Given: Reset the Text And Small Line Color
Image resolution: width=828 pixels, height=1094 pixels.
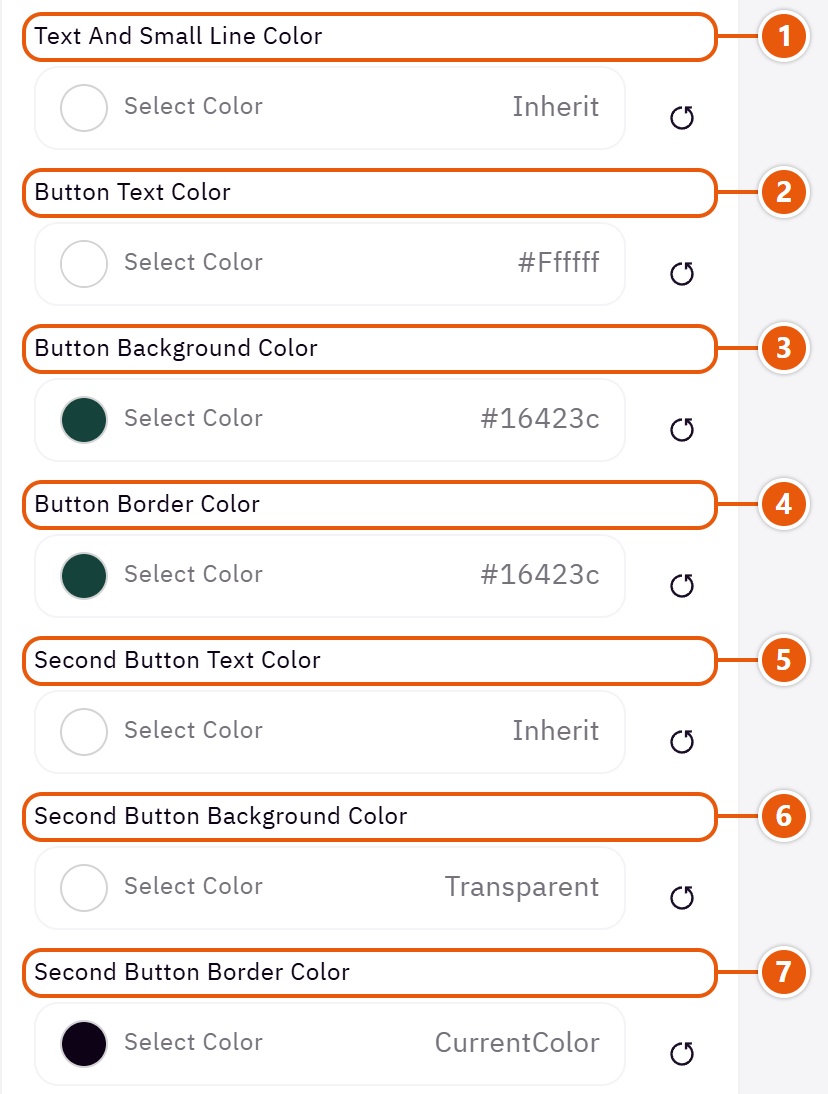Looking at the screenshot, I should point(682,117).
